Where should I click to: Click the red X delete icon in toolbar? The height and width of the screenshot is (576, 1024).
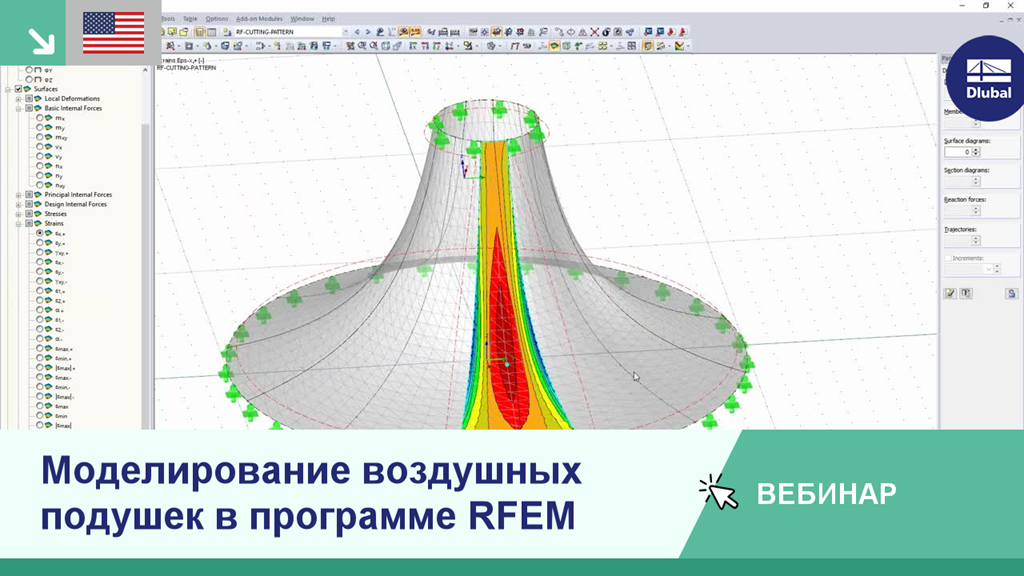point(594,31)
